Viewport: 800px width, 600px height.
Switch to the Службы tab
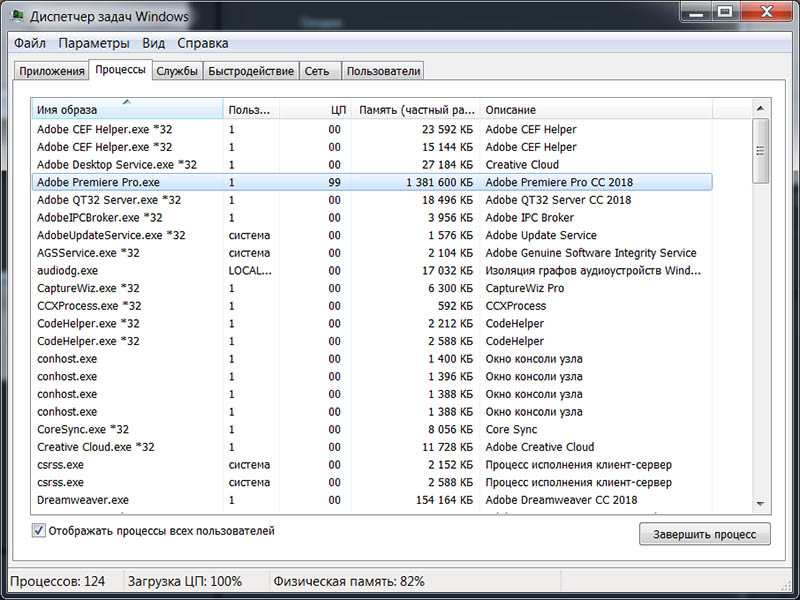coord(177,71)
